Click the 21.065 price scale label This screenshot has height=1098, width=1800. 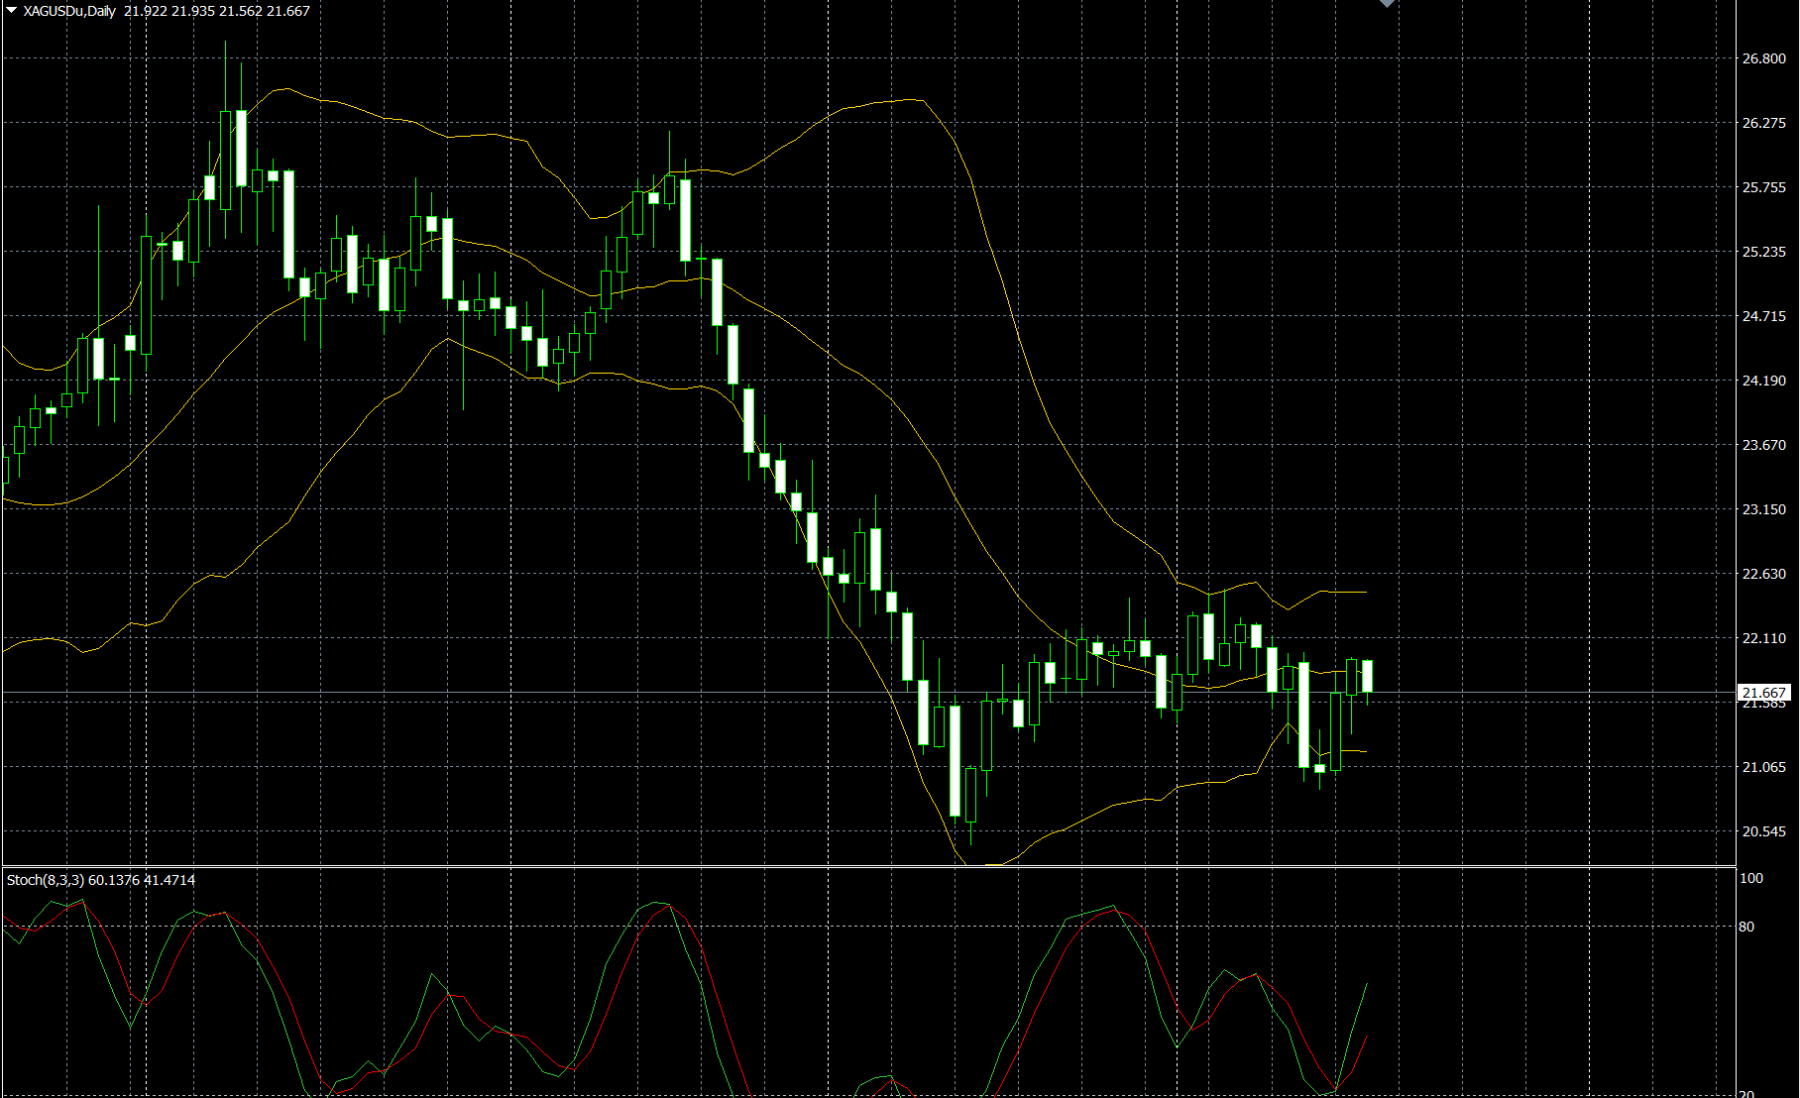[x=1764, y=767]
